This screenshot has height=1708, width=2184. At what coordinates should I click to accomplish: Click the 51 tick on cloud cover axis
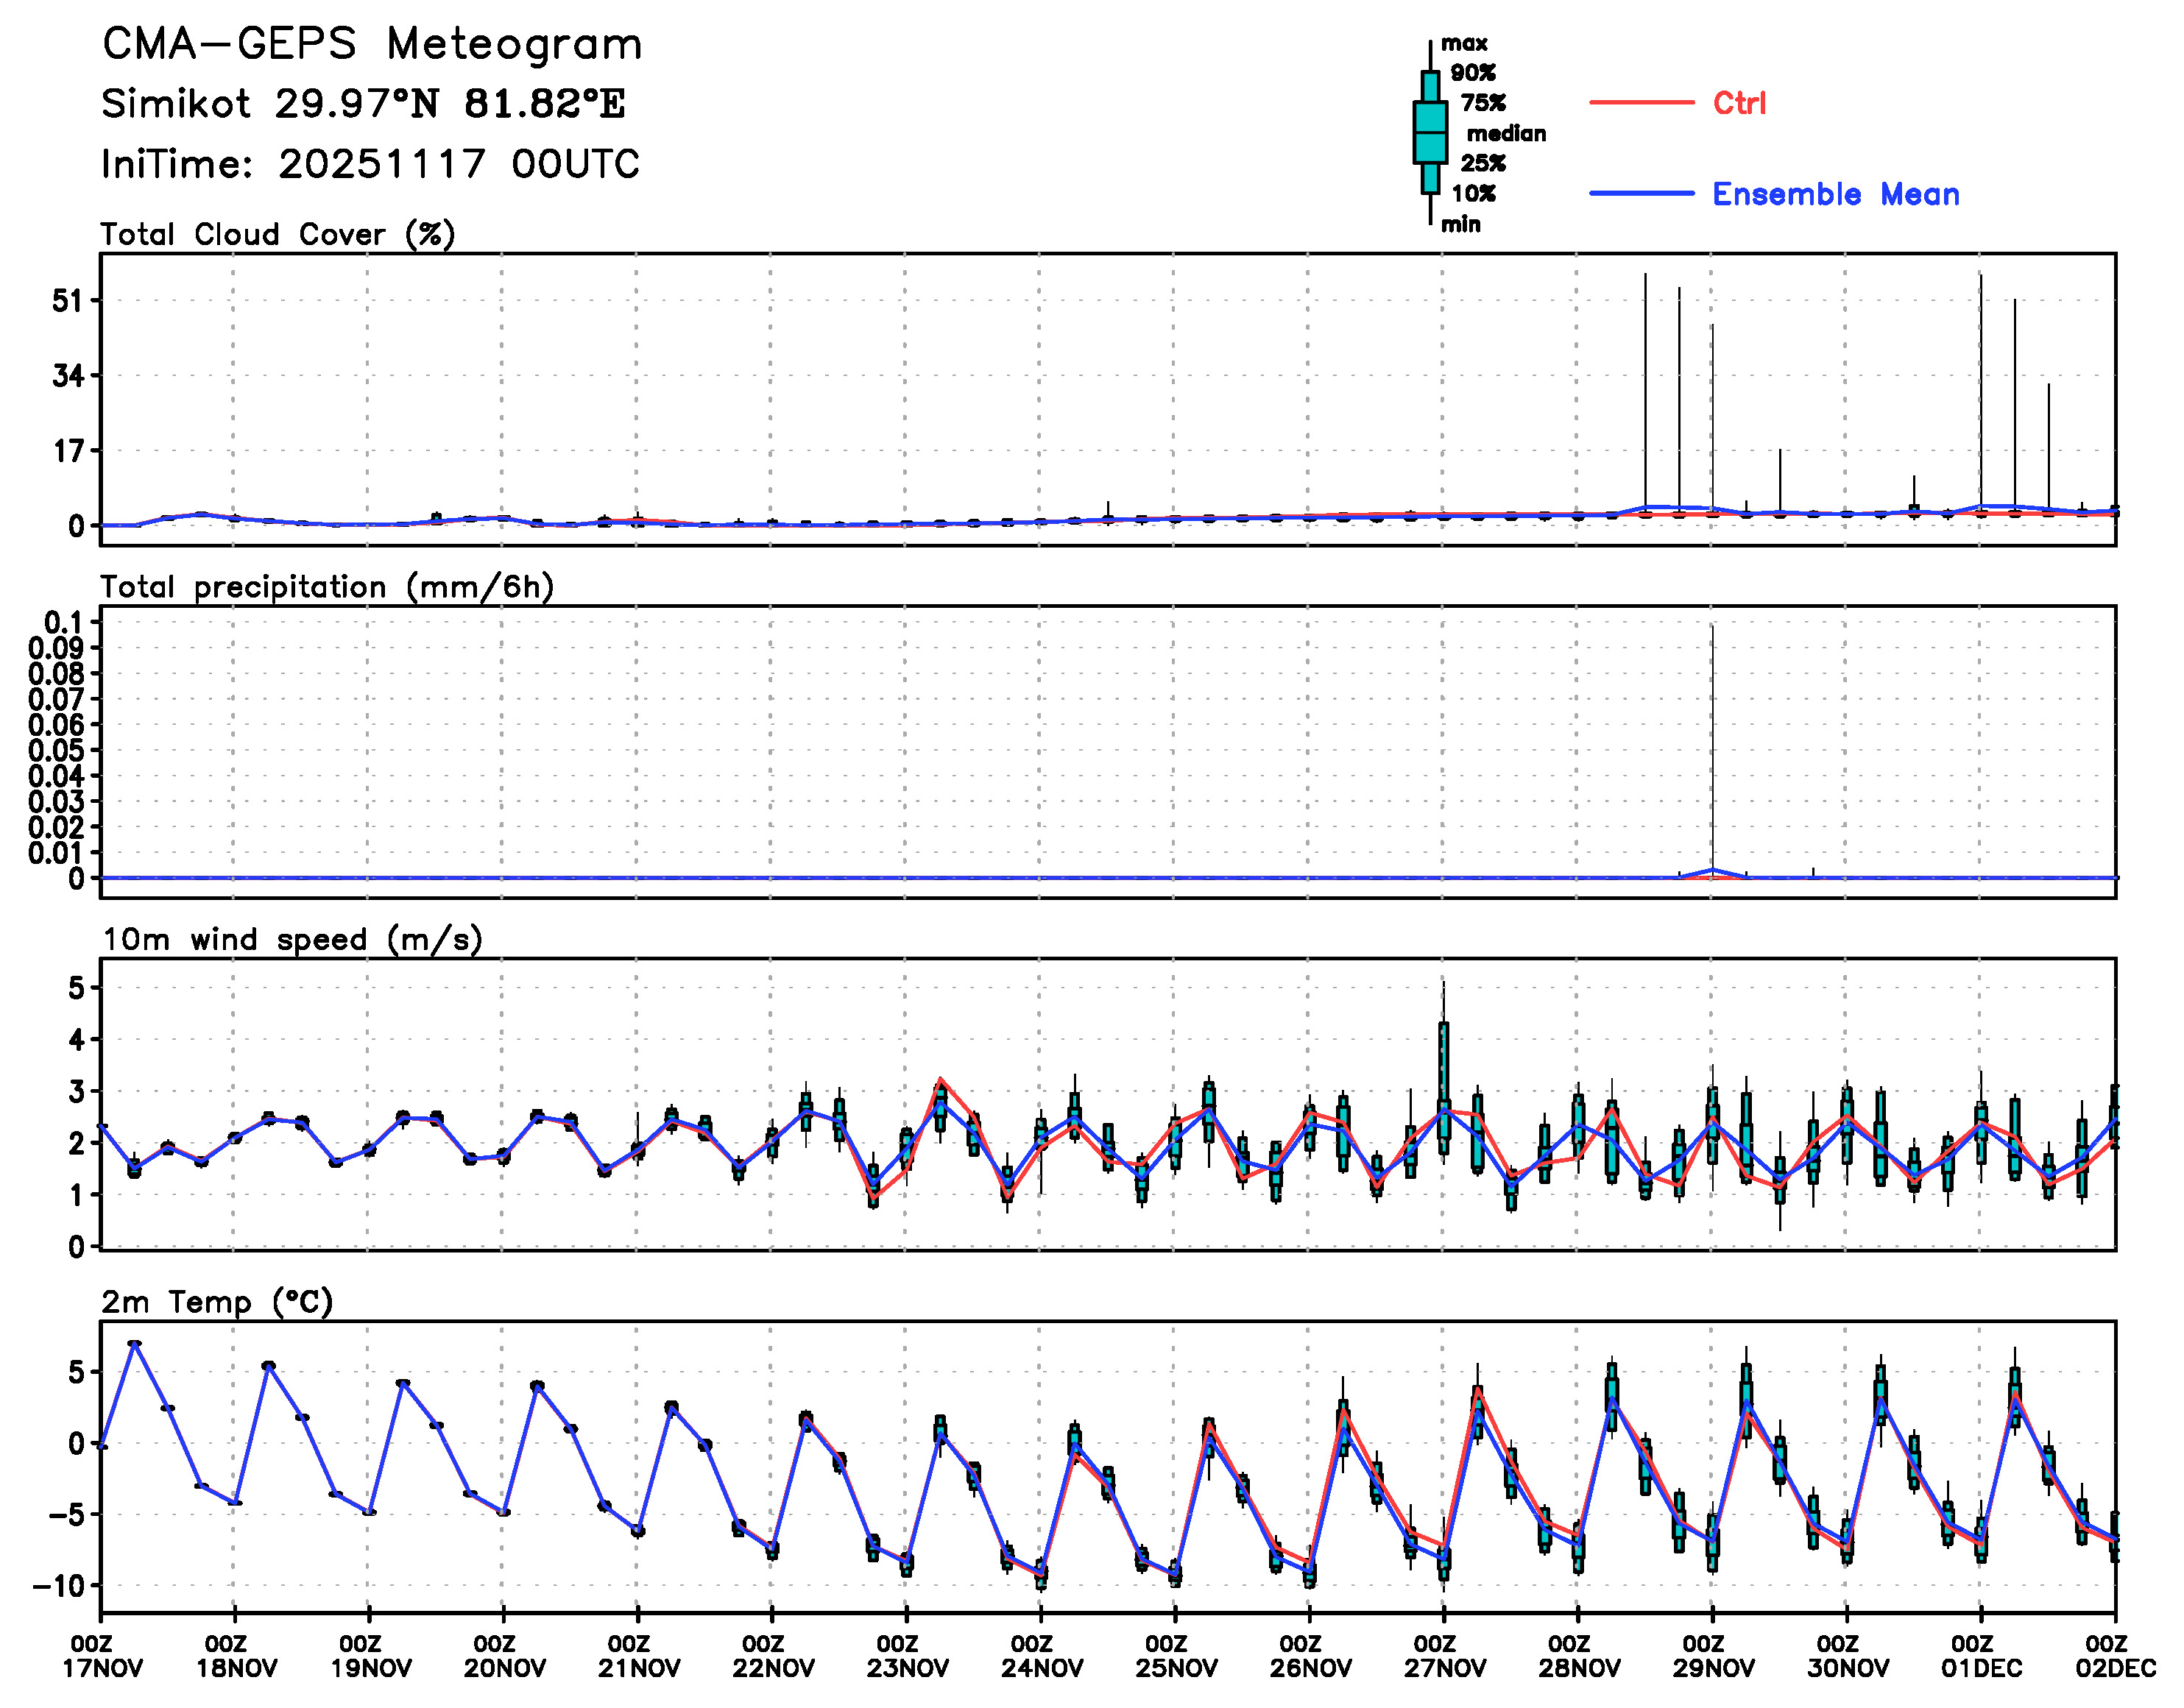(67, 300)
